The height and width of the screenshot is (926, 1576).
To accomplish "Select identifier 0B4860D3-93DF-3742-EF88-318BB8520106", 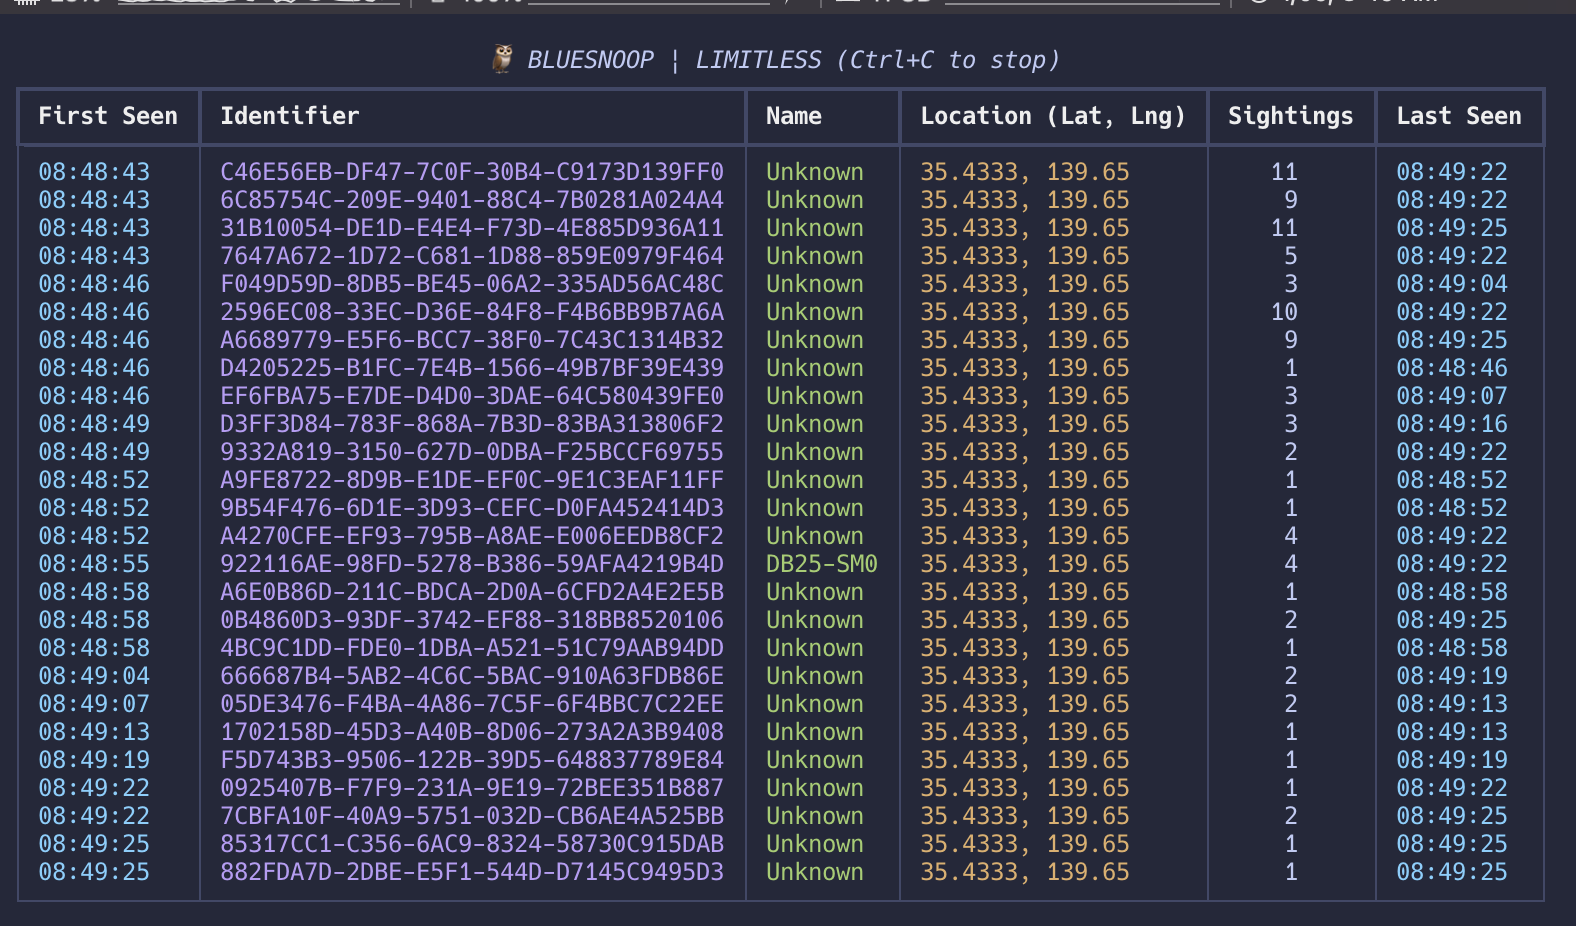I will (472, 620).
